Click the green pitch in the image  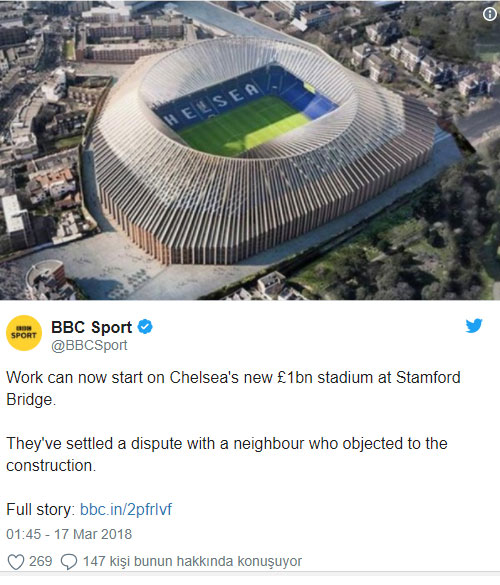[x=243, y=125]
